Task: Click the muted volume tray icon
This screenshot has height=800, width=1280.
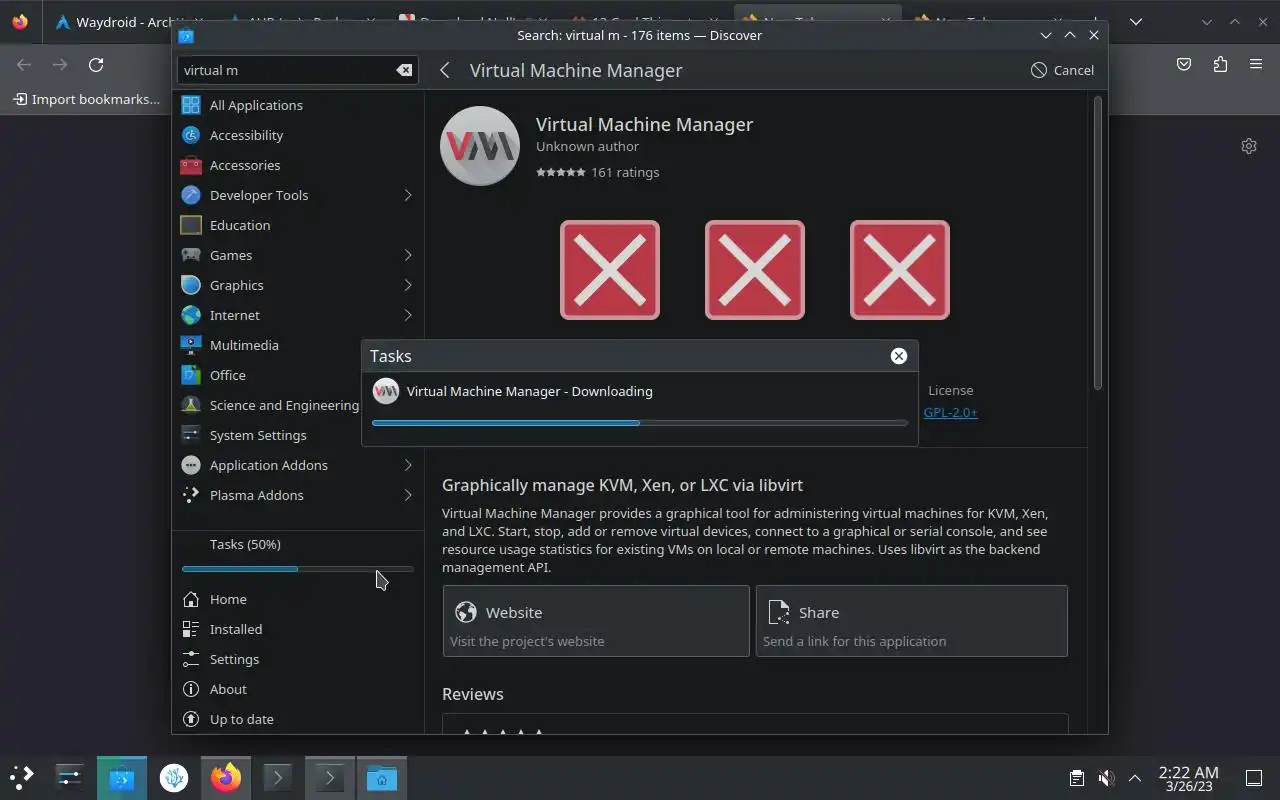Action: point(1106,778)
